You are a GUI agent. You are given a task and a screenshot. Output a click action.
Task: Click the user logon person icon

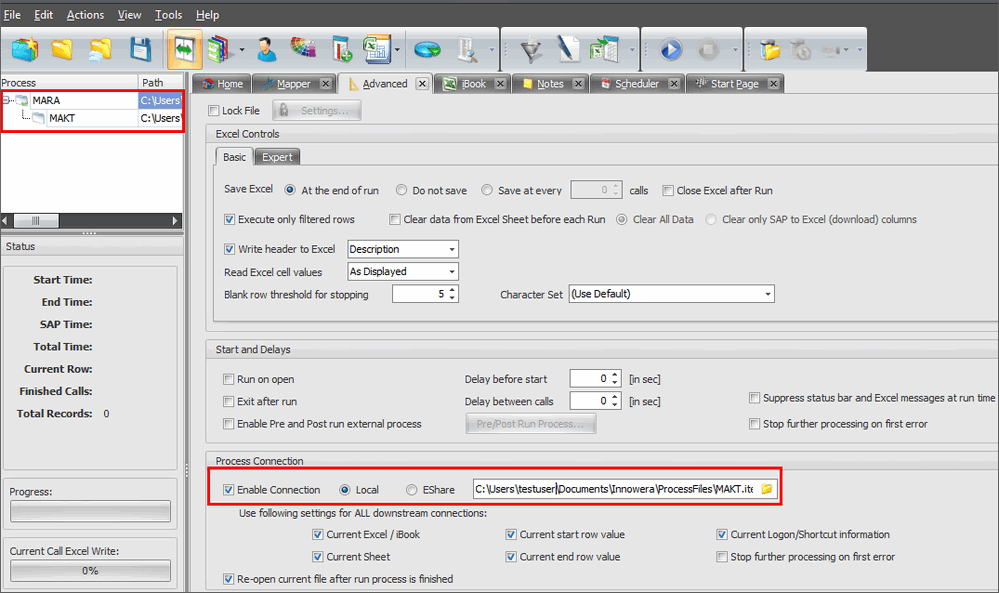[x=265, y=49]
